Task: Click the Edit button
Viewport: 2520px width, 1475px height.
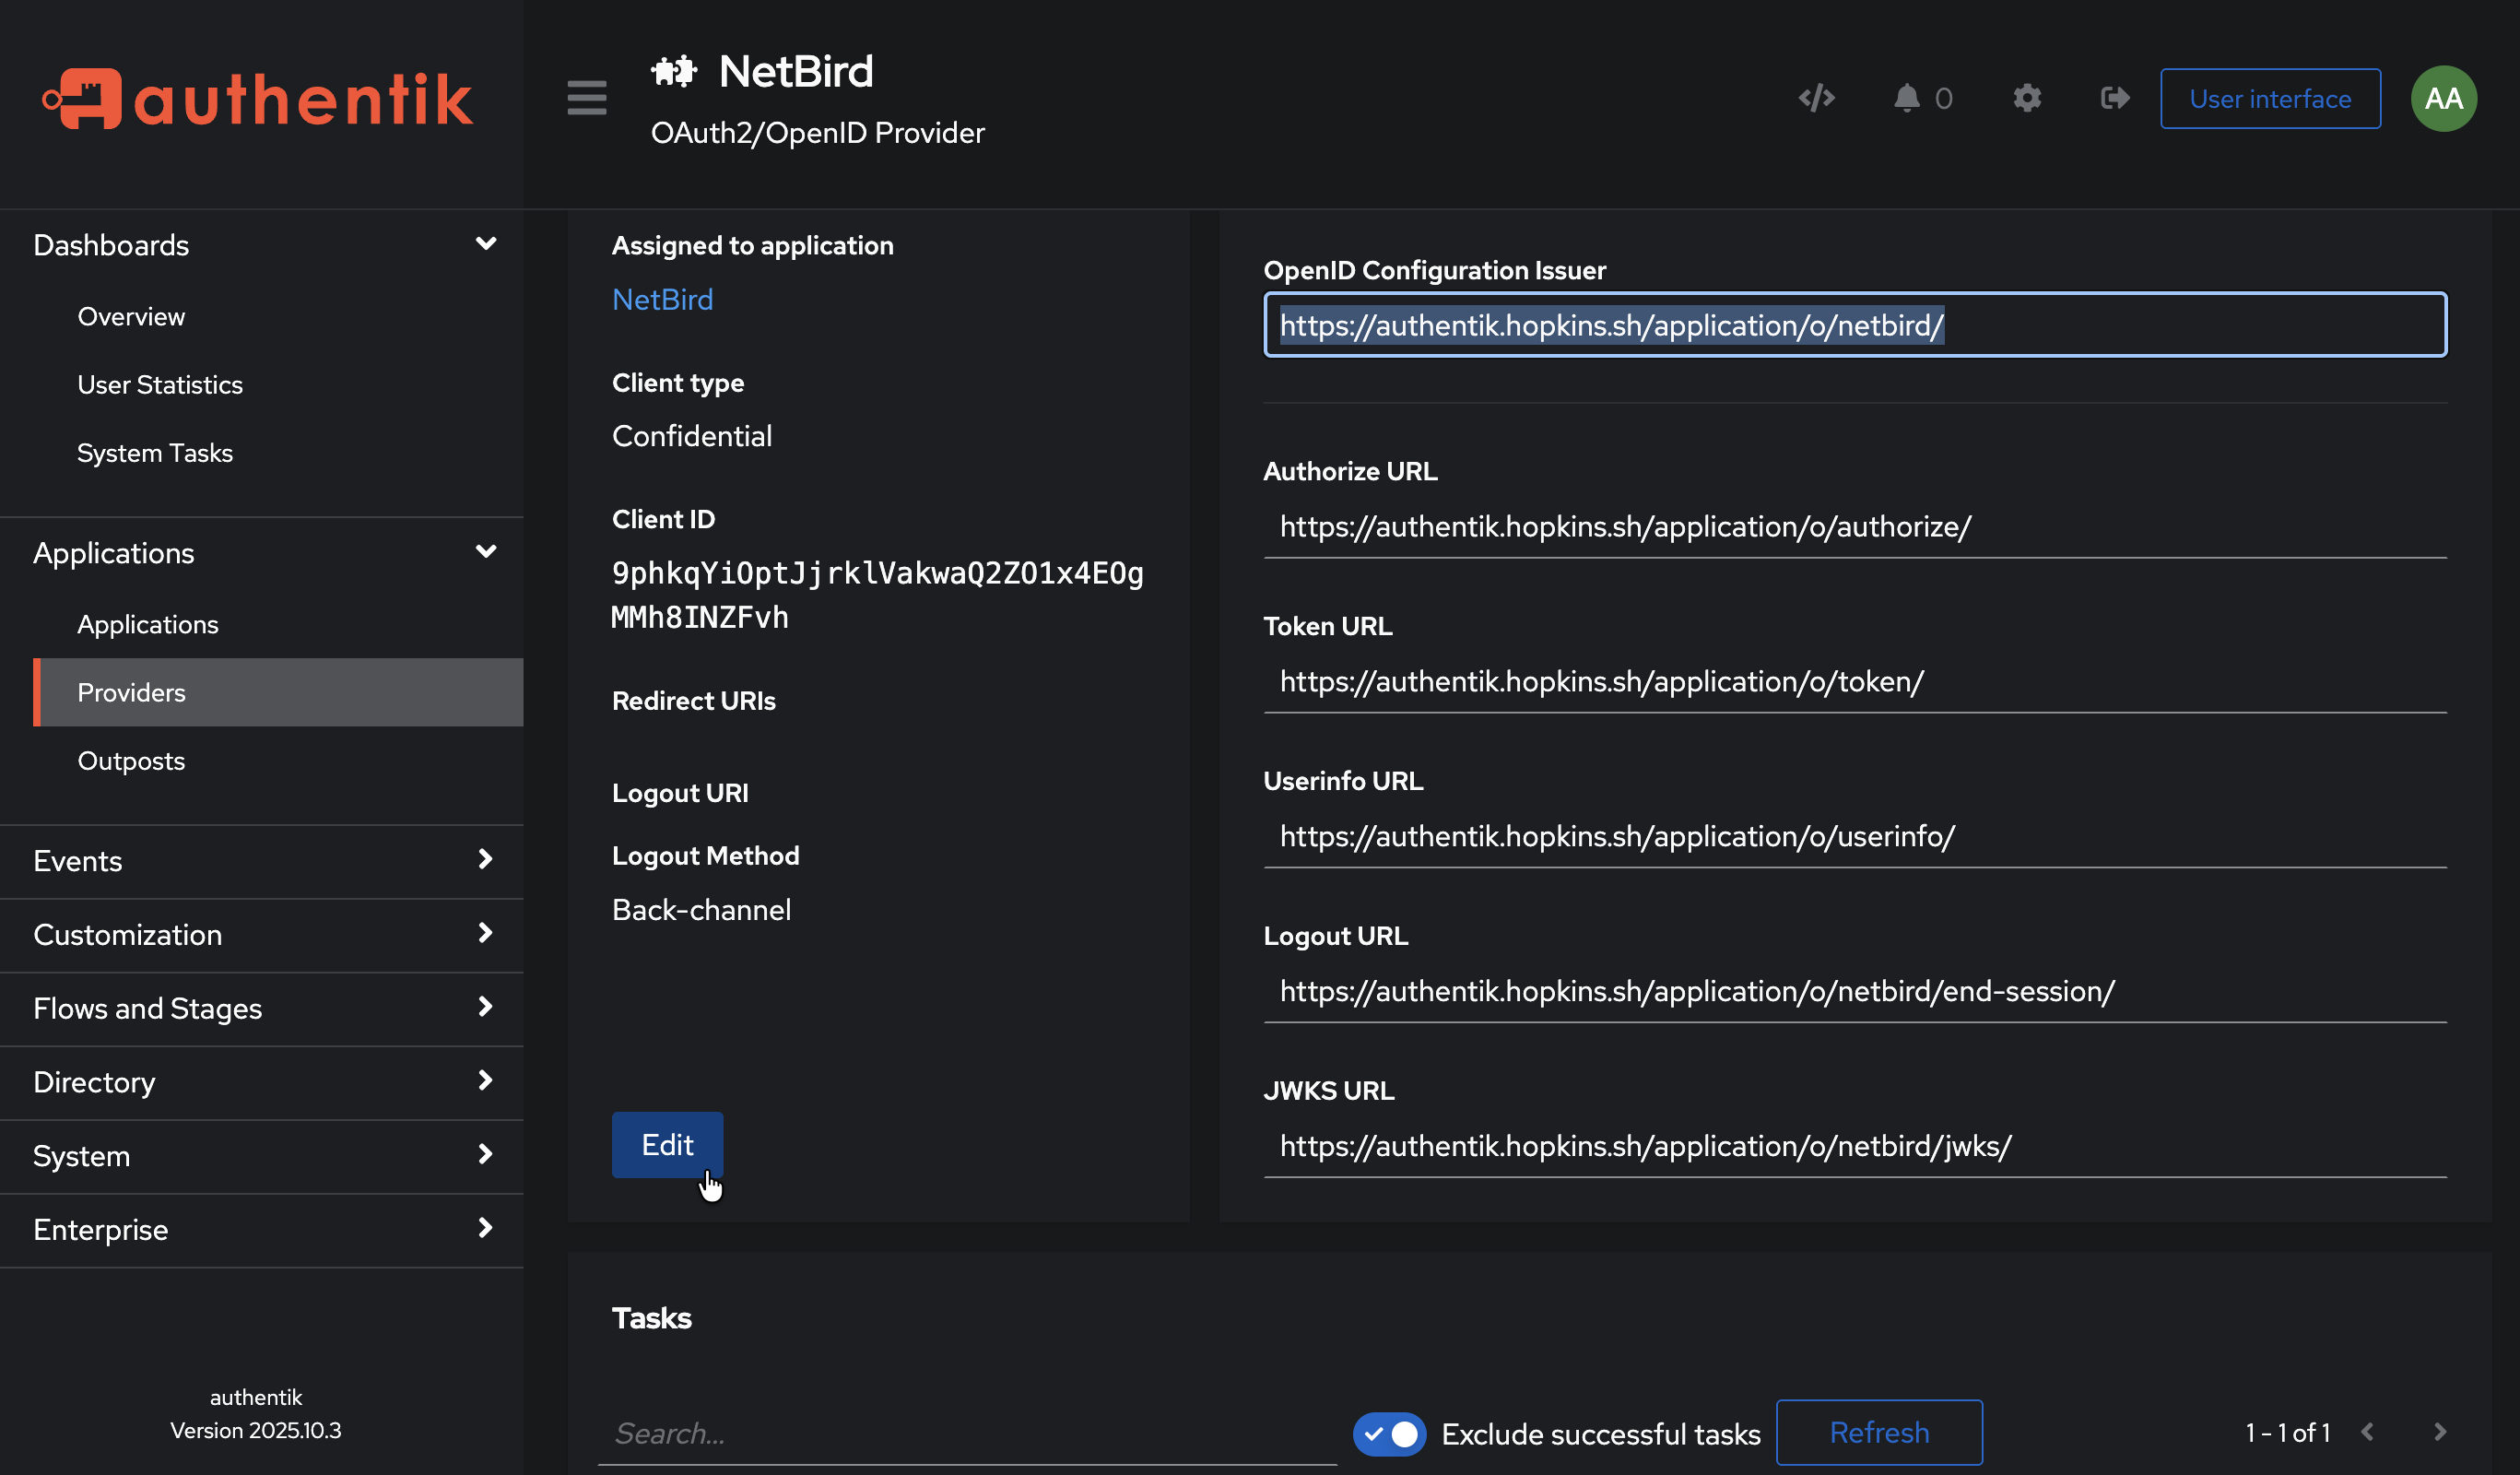Action: [666, 1144]
